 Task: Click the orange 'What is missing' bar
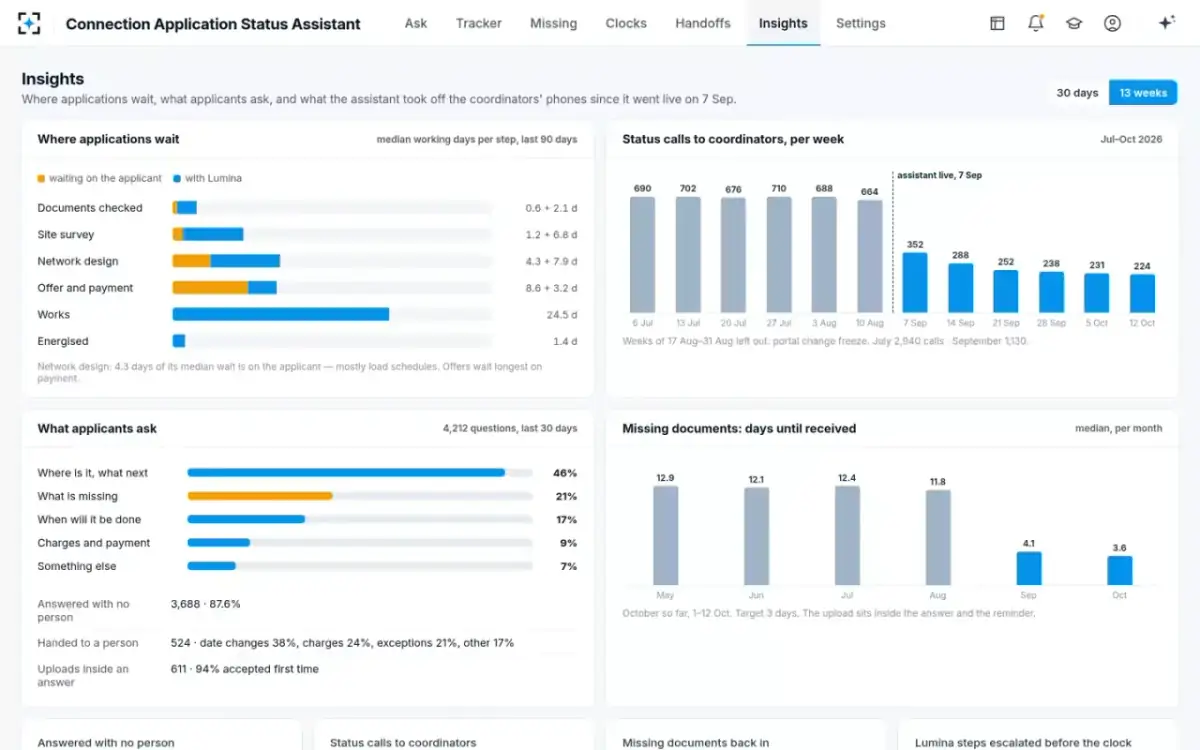(260, 496)
